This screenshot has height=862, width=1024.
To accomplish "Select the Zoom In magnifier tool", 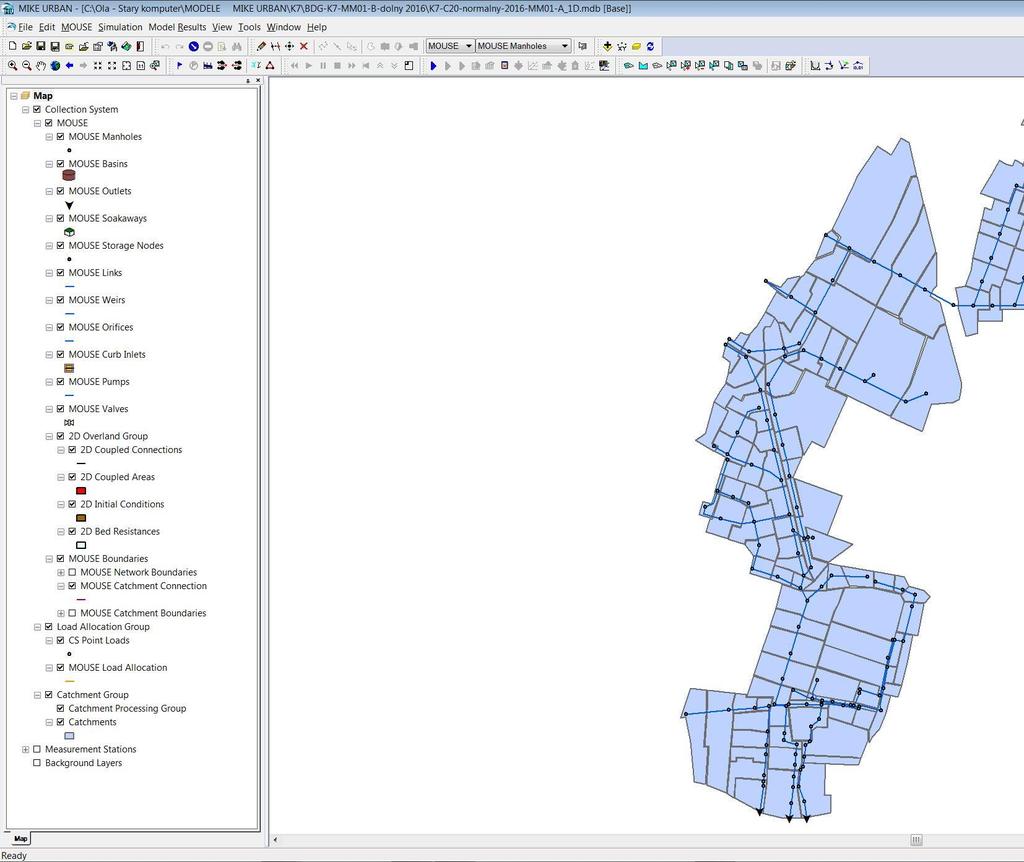I will pyautogui.click(x=12, y=65).
